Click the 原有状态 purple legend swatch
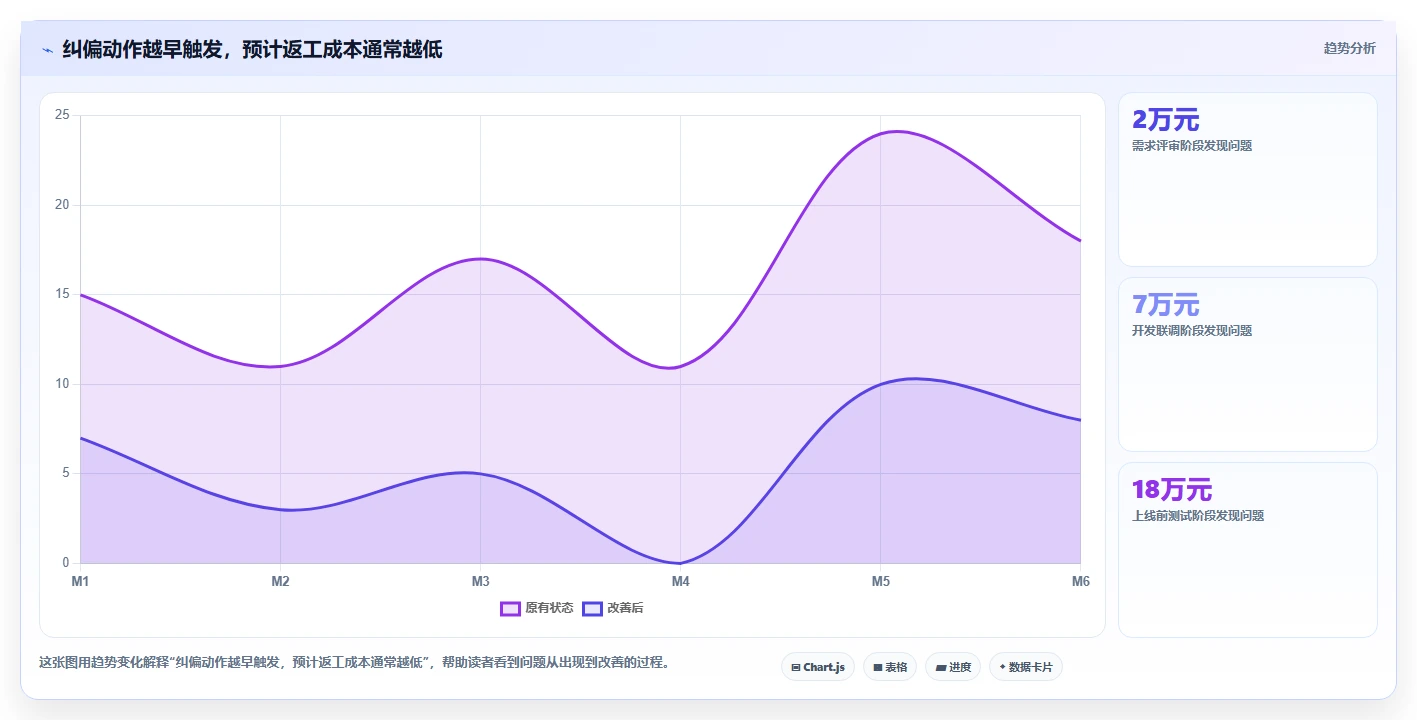This screenshot has width=1417, height=720. tap(511, 608)
